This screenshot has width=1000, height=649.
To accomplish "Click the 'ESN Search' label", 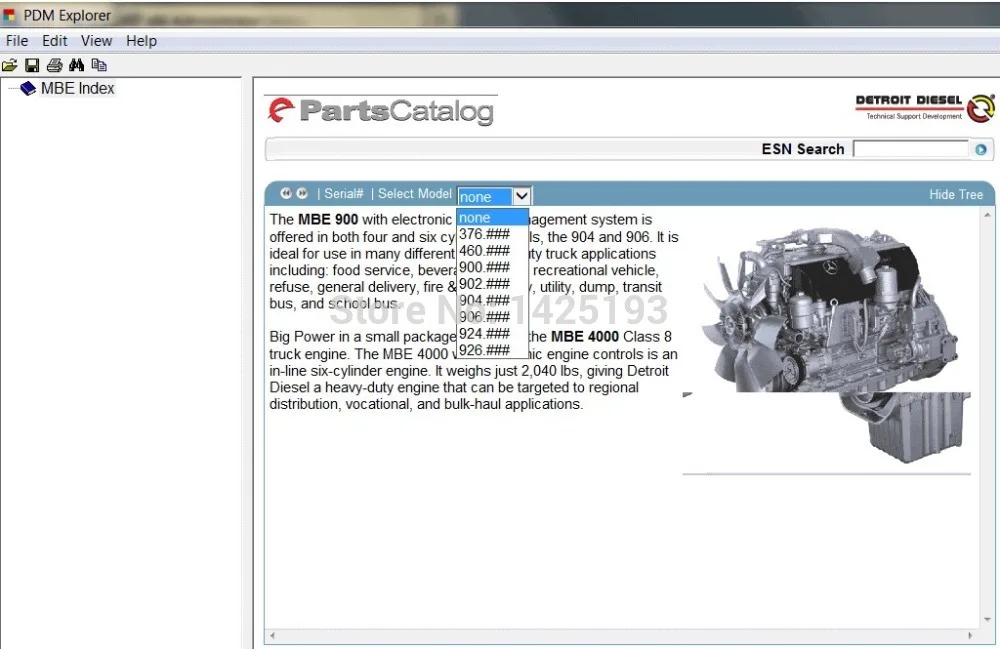I will click(802, 149).
